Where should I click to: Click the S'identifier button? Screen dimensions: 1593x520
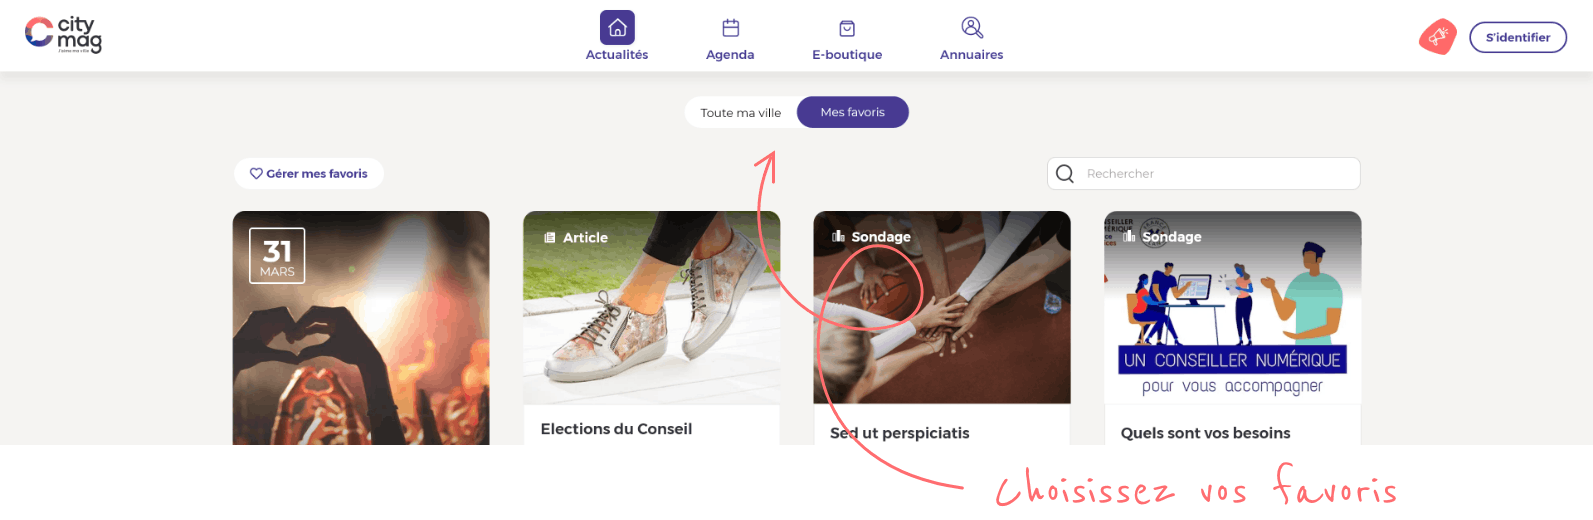tap(1518, 37)
